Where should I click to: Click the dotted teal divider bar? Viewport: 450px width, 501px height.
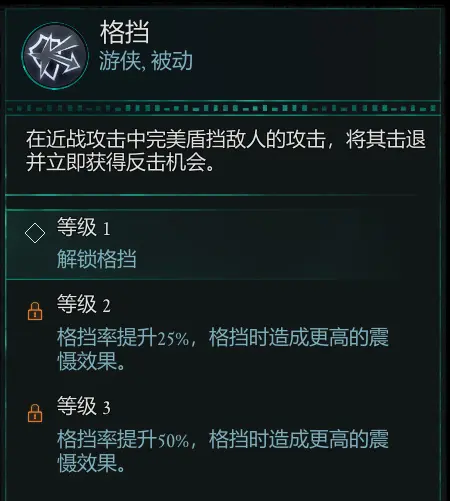coord(223,108)
